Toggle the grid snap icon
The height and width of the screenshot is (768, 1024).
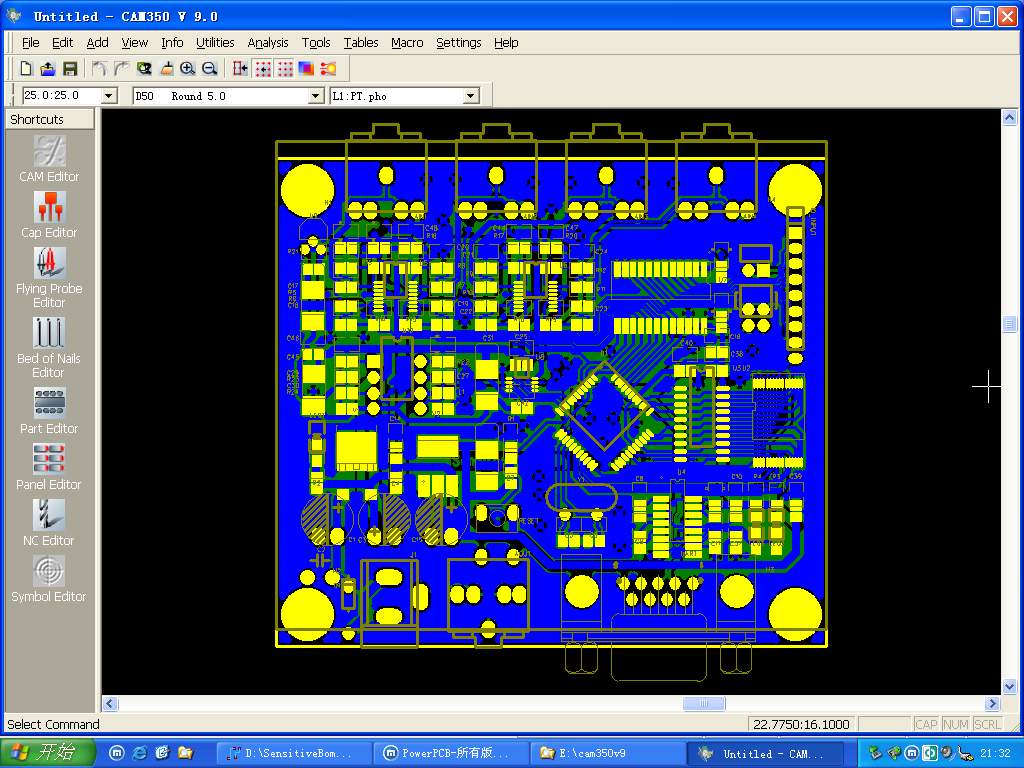point(263,69)
